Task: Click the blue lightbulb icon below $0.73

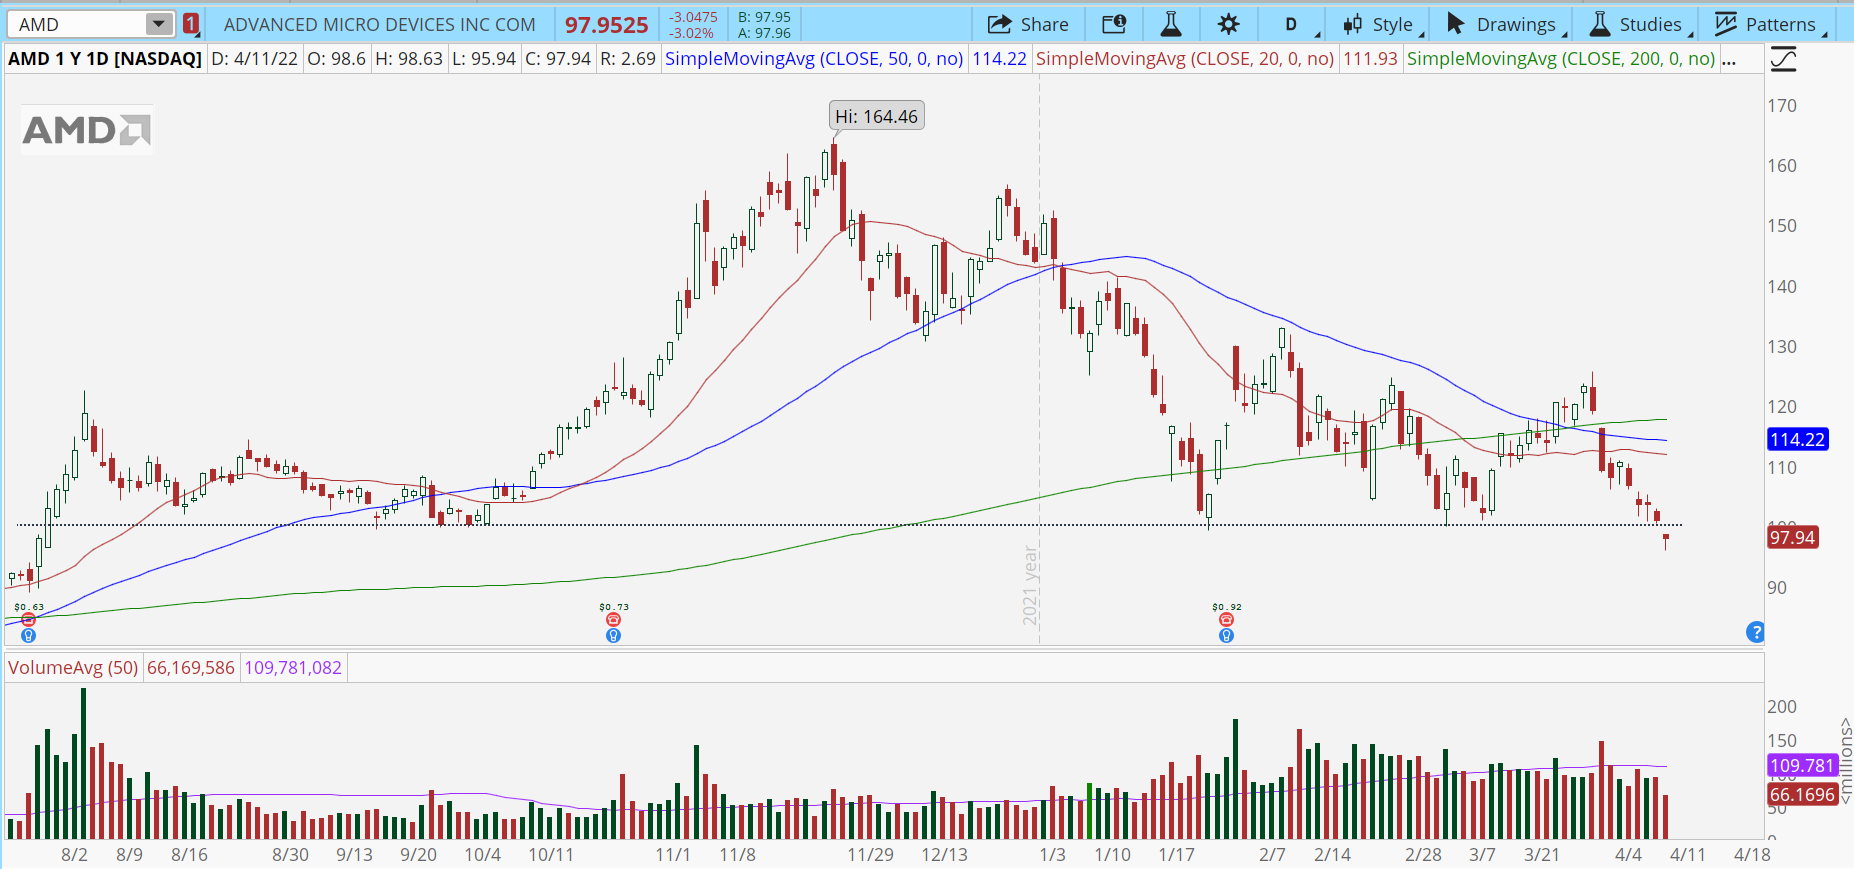Action: (x=613, y=635)
